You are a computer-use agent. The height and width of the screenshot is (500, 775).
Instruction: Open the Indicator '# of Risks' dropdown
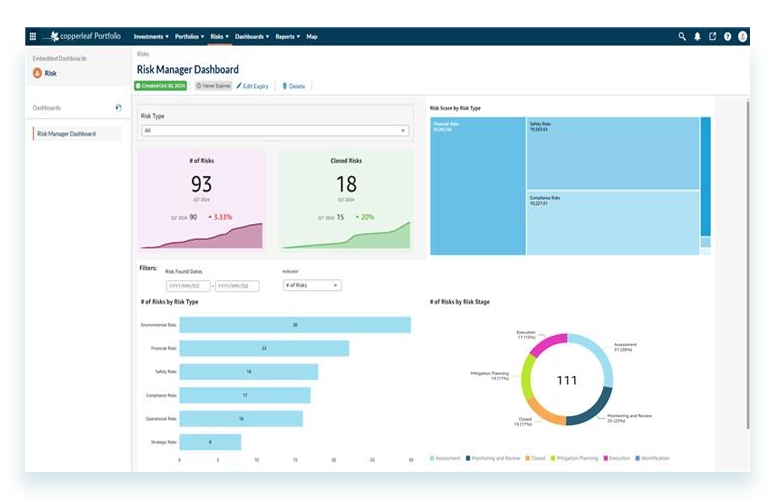coord(312,285)
